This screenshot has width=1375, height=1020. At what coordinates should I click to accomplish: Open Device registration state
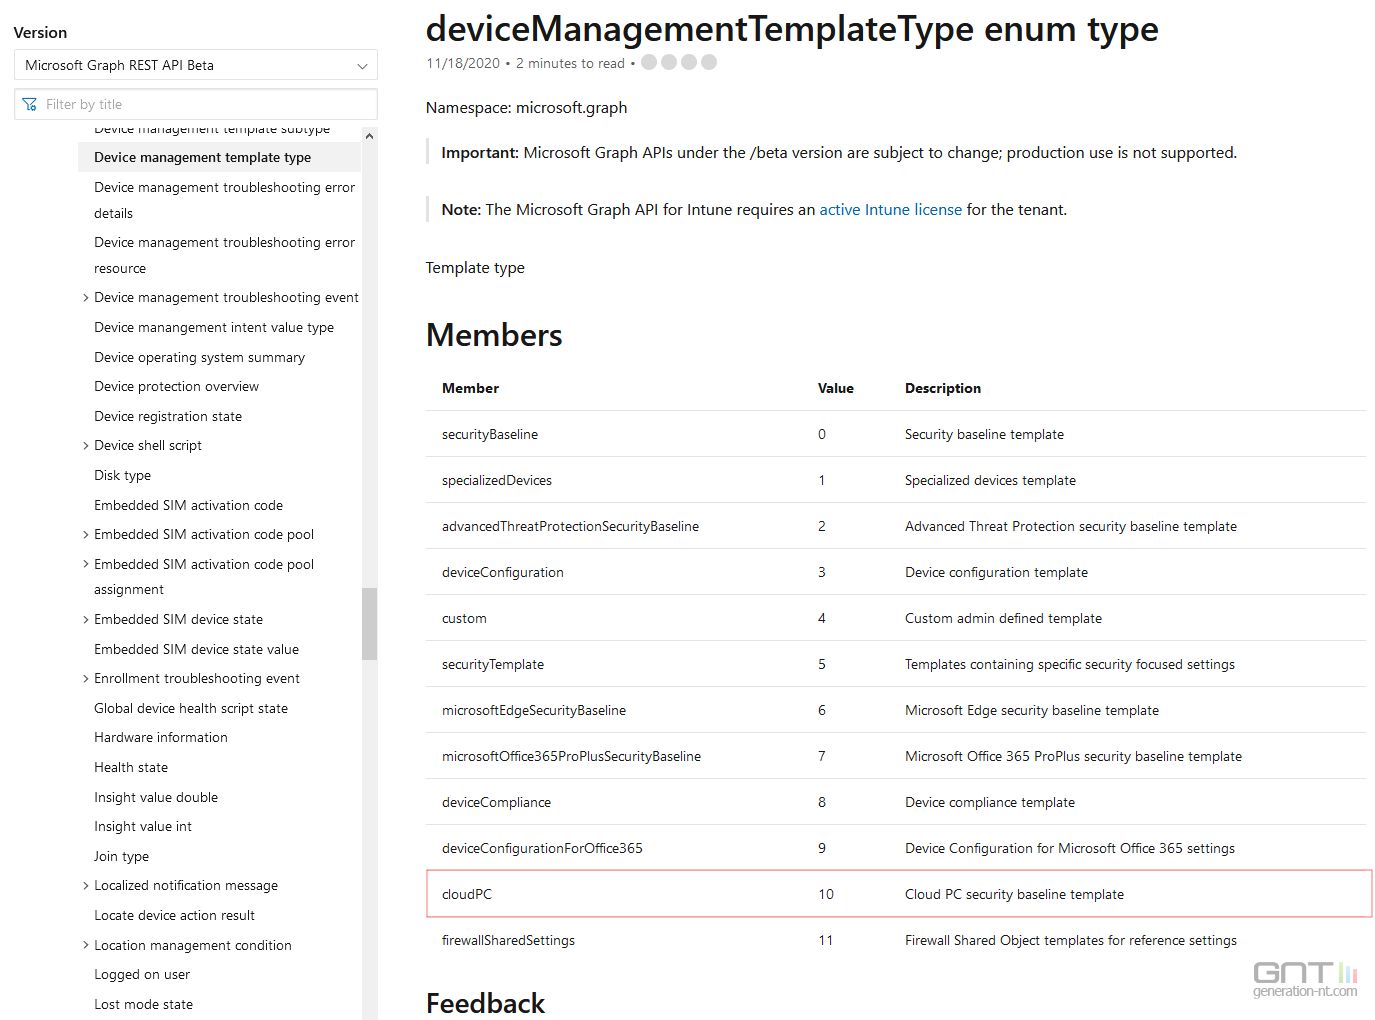click(168, 416)
